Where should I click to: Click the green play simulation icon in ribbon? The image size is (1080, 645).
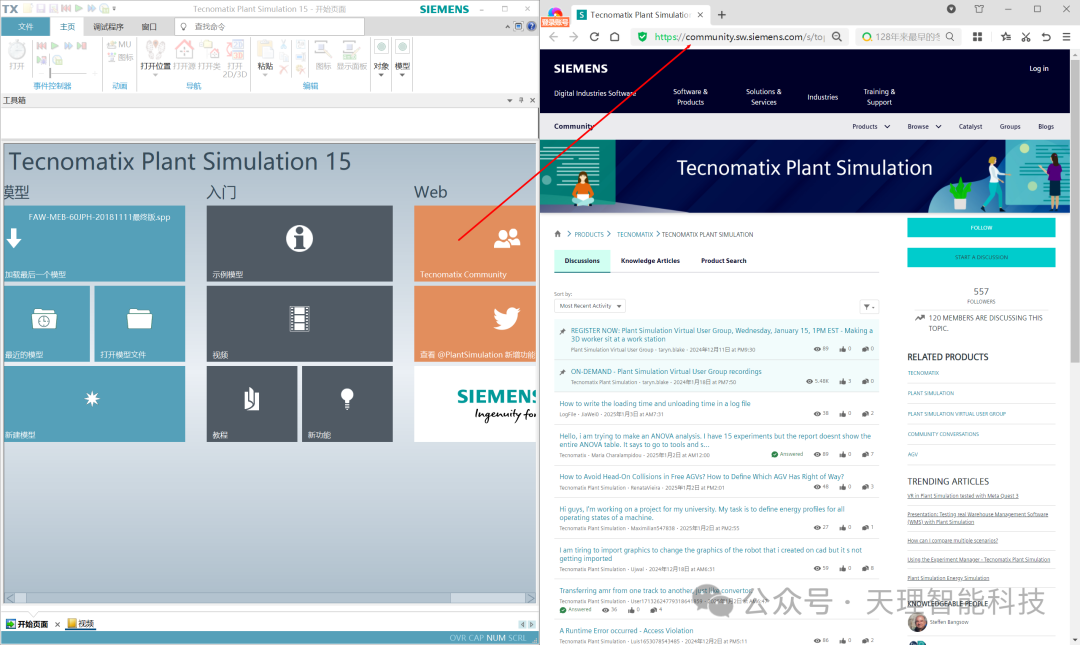point(54,45)
